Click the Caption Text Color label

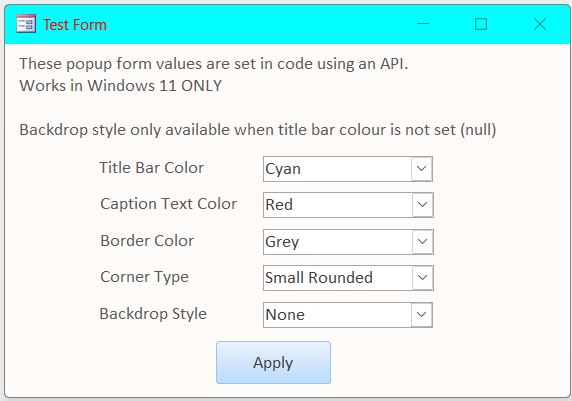point(169,204)
